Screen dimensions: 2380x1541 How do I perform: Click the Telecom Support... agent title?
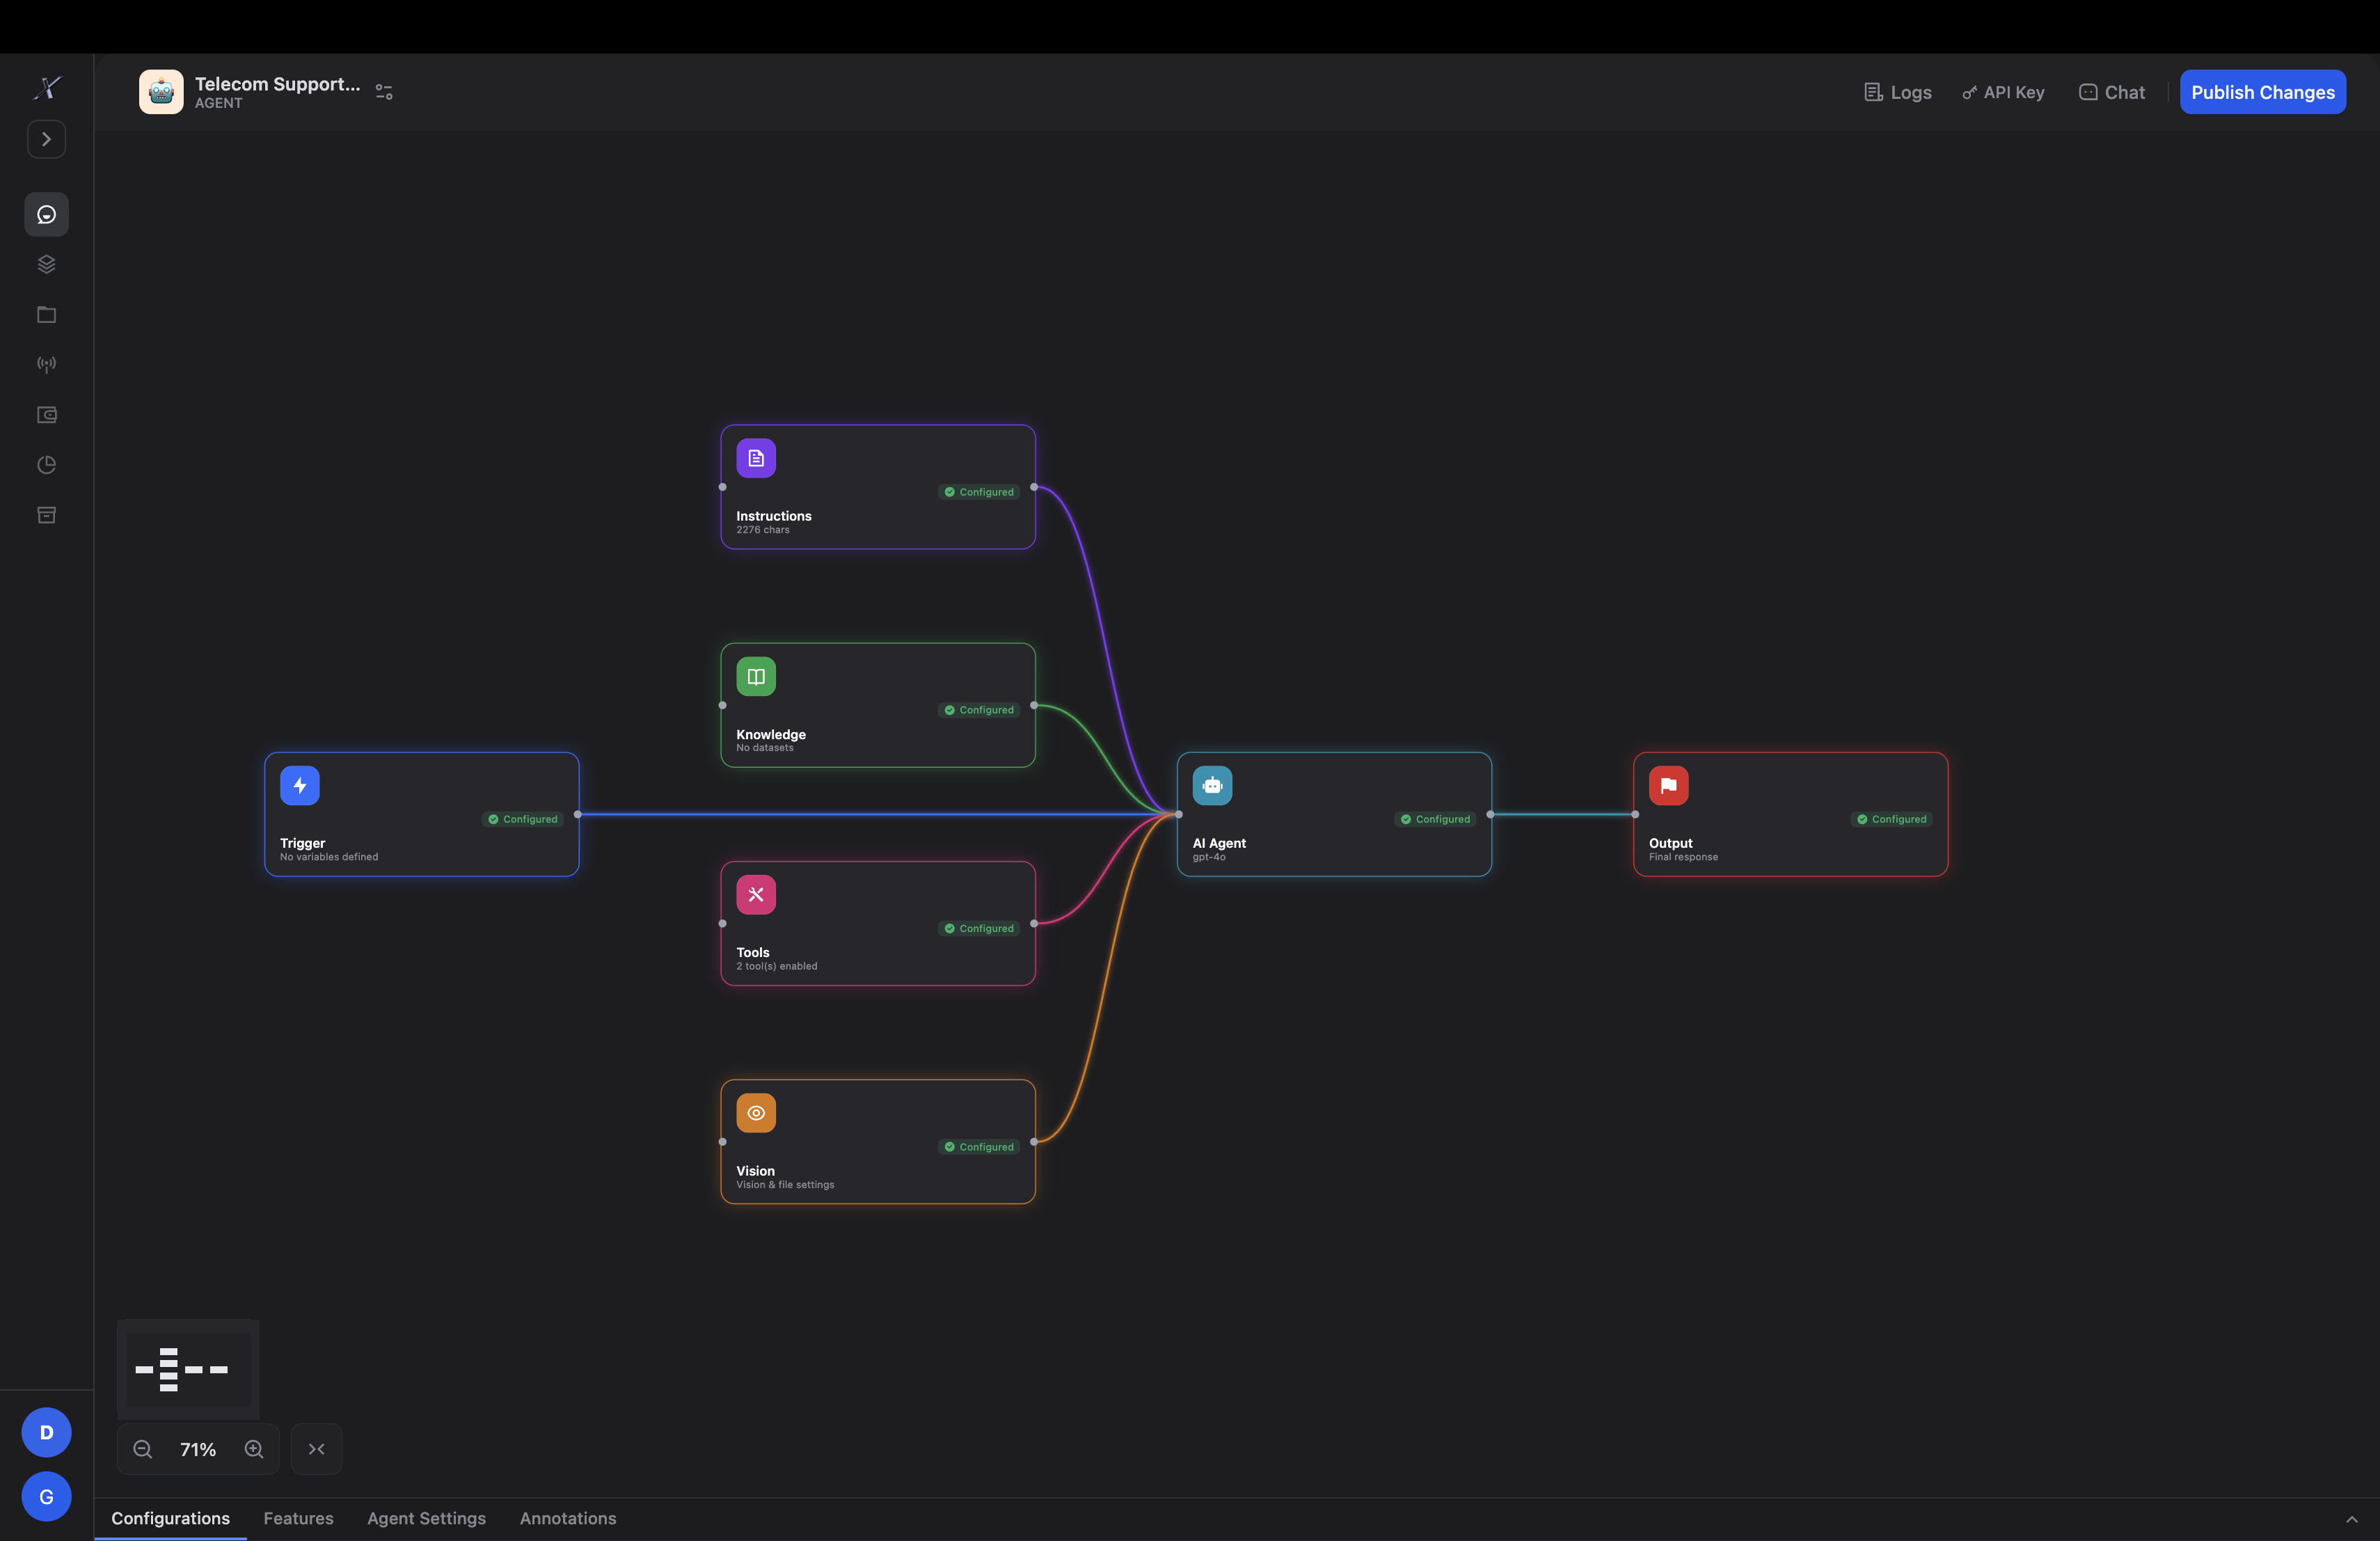277,84
